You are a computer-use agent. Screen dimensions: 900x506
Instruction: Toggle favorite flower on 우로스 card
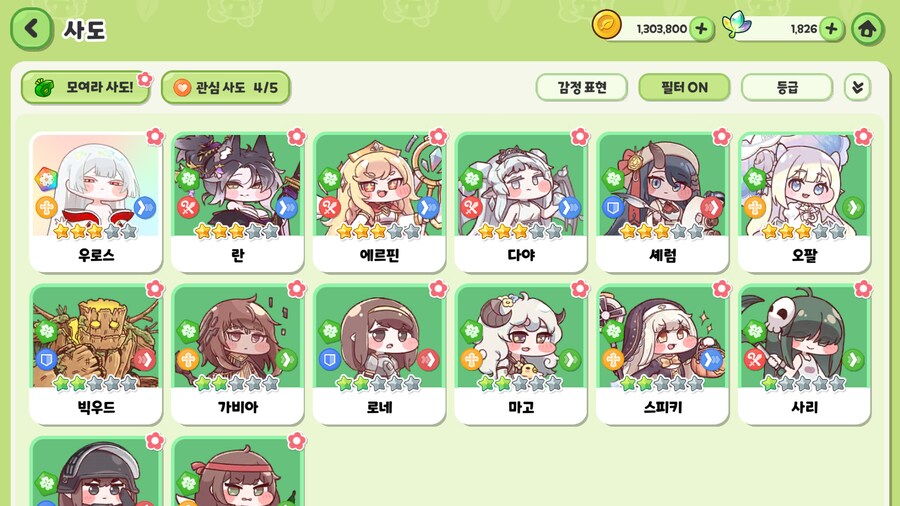(155, 137)
